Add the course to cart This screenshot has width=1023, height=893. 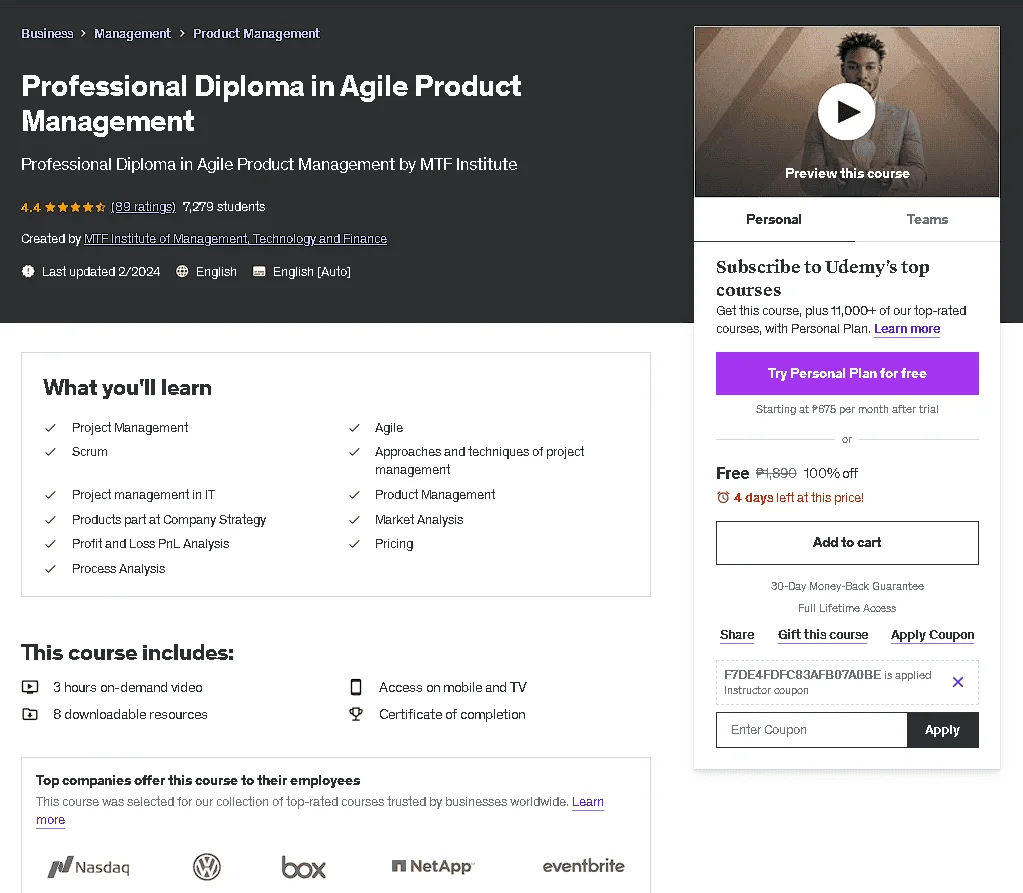[847, 543]
